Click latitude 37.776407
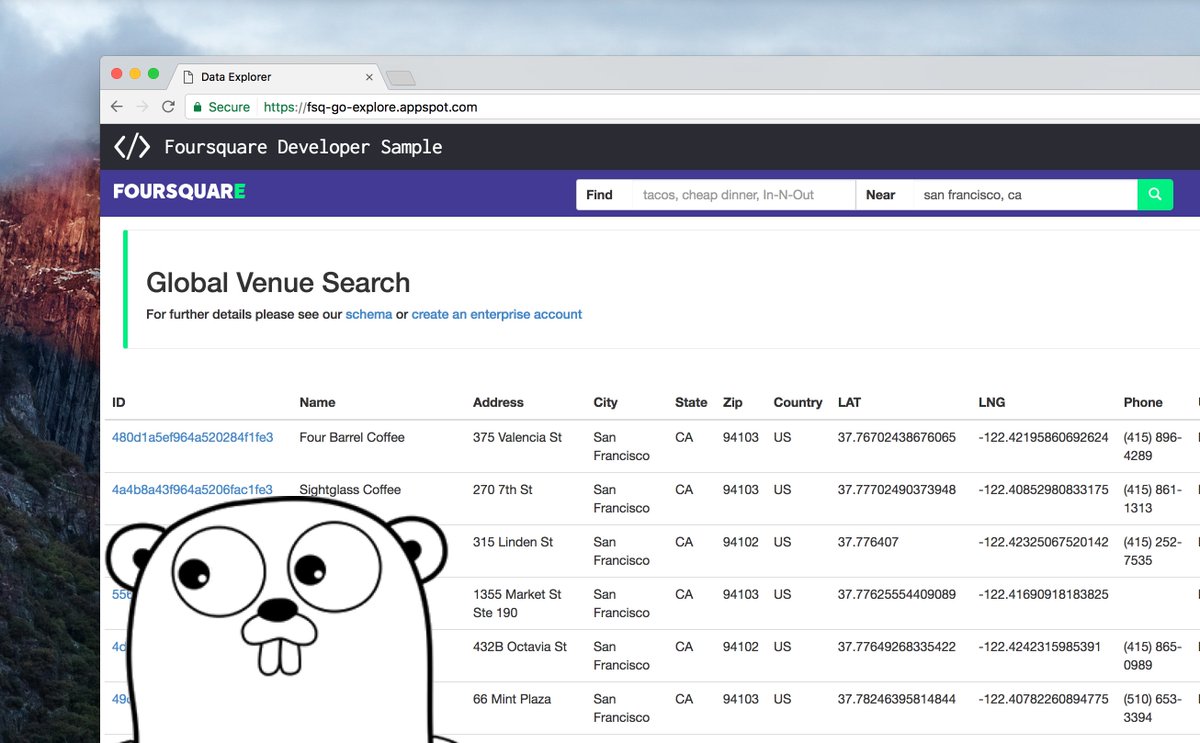The width and height of the screenshot is (1200, 743). point(868,541)
